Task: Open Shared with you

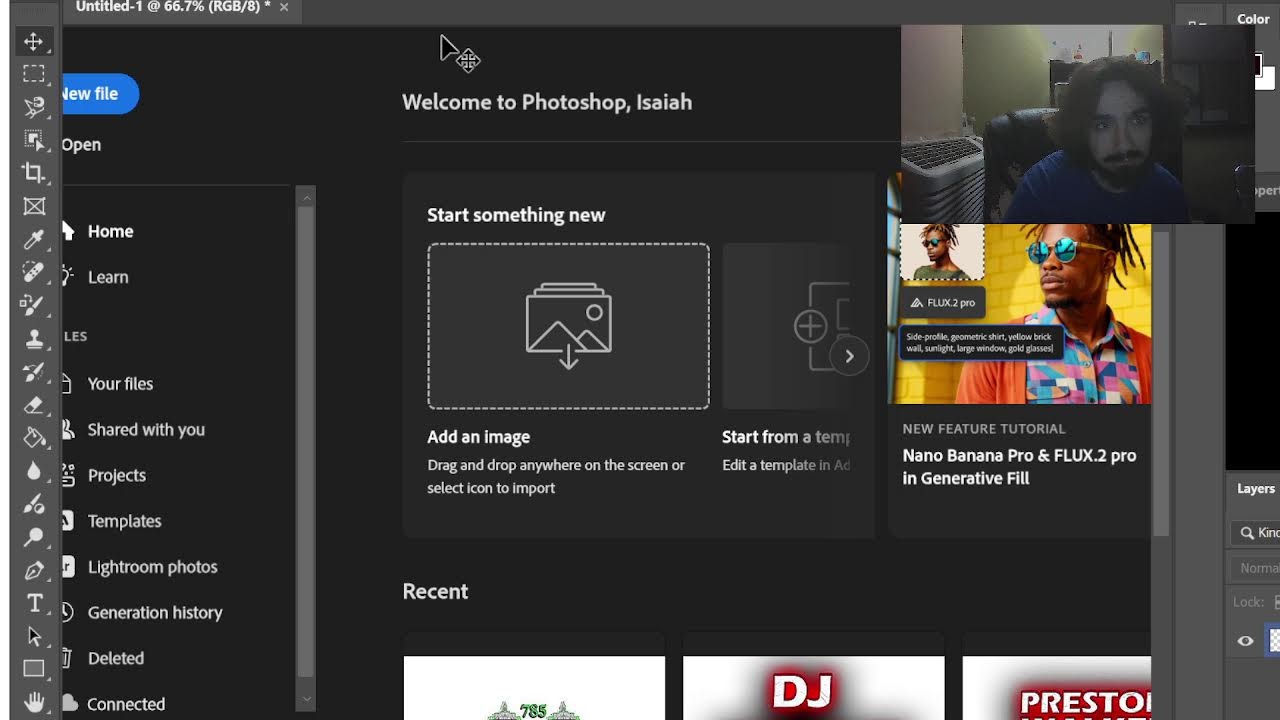Action: click(146, 429)
